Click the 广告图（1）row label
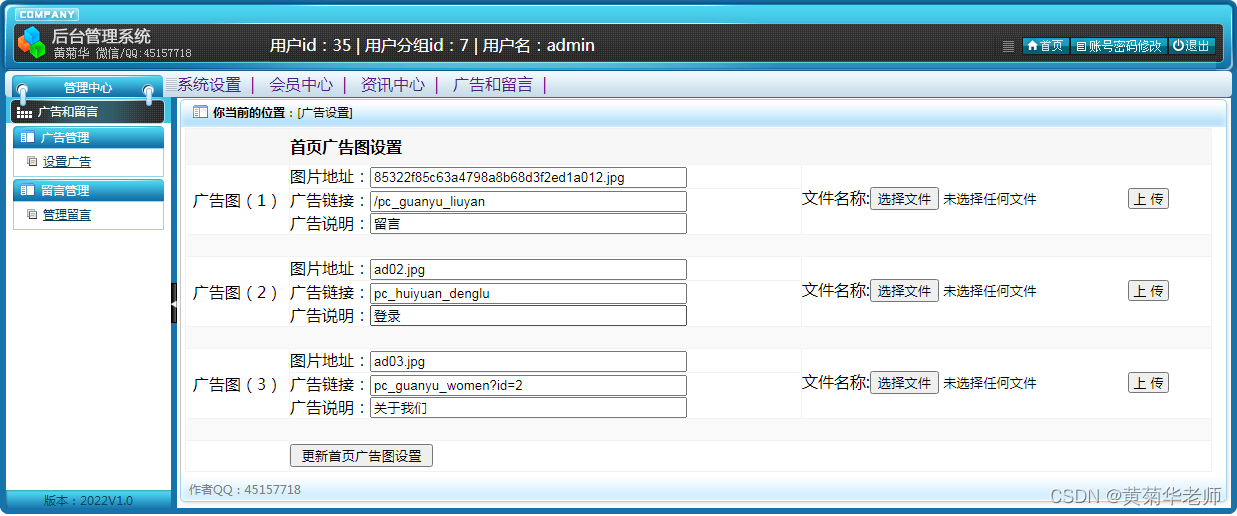Image resolution: width=1237 pixels, height=516 pixels. [x=235, y=200]
